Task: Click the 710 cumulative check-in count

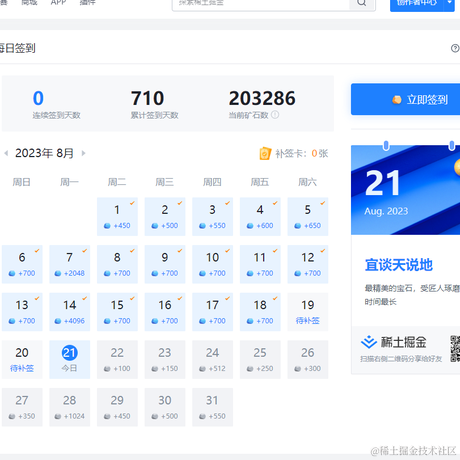Action: point(147,98)
